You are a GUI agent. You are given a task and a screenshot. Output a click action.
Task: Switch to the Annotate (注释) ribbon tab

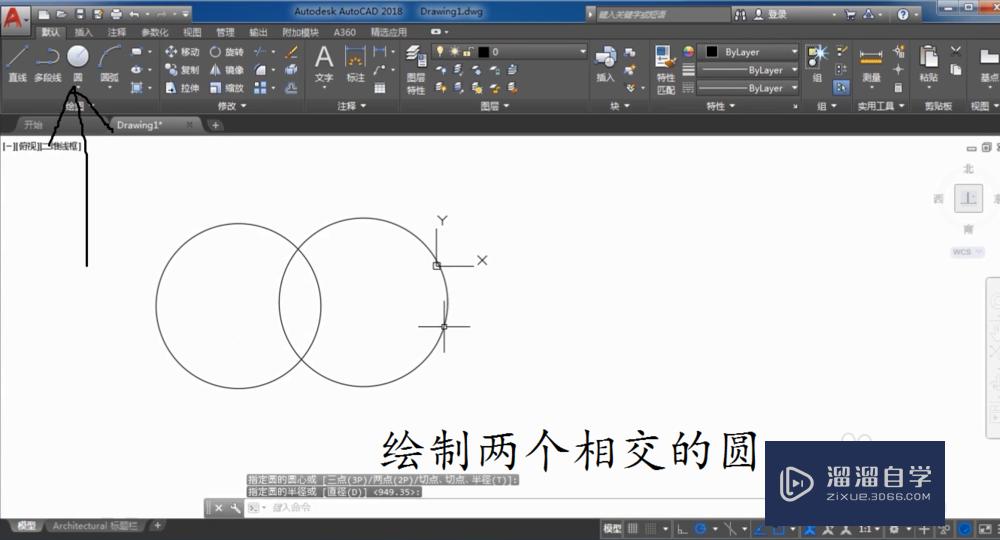(117, 32)
